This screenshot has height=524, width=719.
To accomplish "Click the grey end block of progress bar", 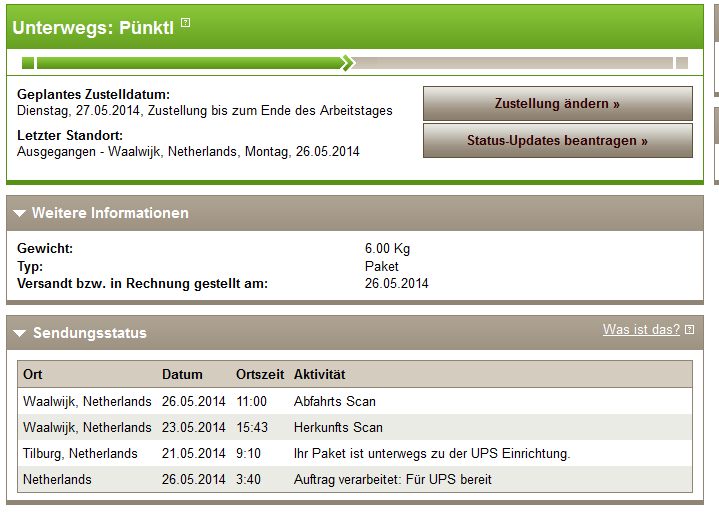I will 682,63.
